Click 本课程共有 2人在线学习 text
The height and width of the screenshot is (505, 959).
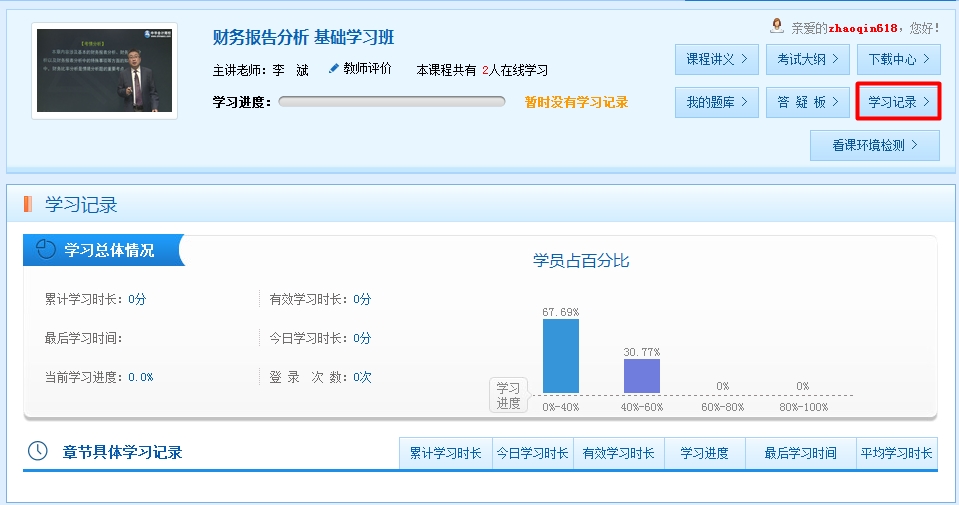coord(482,70)
